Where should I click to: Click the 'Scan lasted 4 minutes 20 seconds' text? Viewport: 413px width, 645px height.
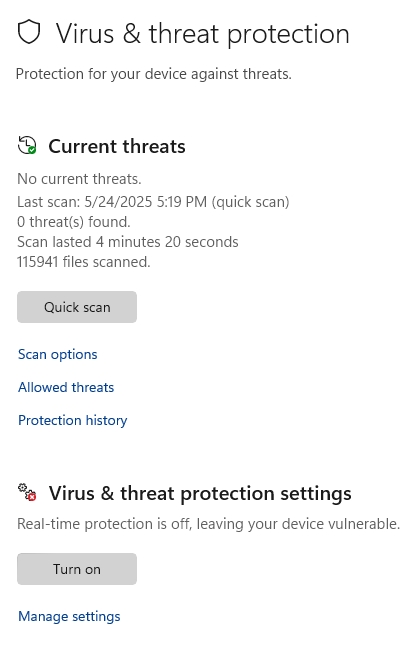click(128, 242)
